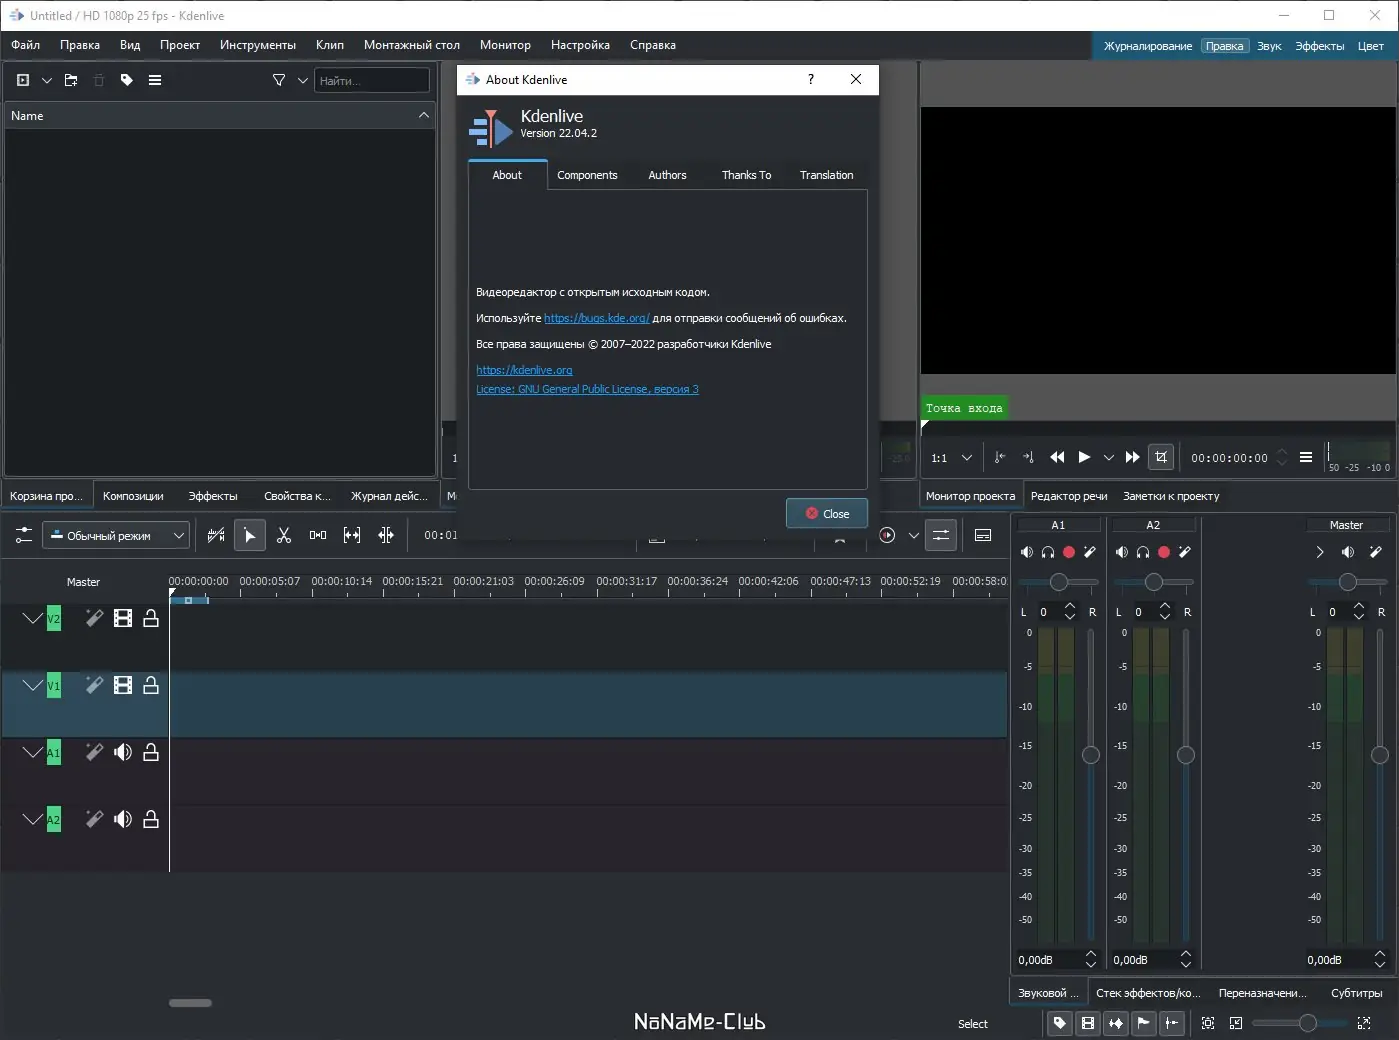This screenshot has width=1399, height=1040.
Task: Toggle snapping button in status bar
Action: pyautogui.click(x=1172, y=1023)
